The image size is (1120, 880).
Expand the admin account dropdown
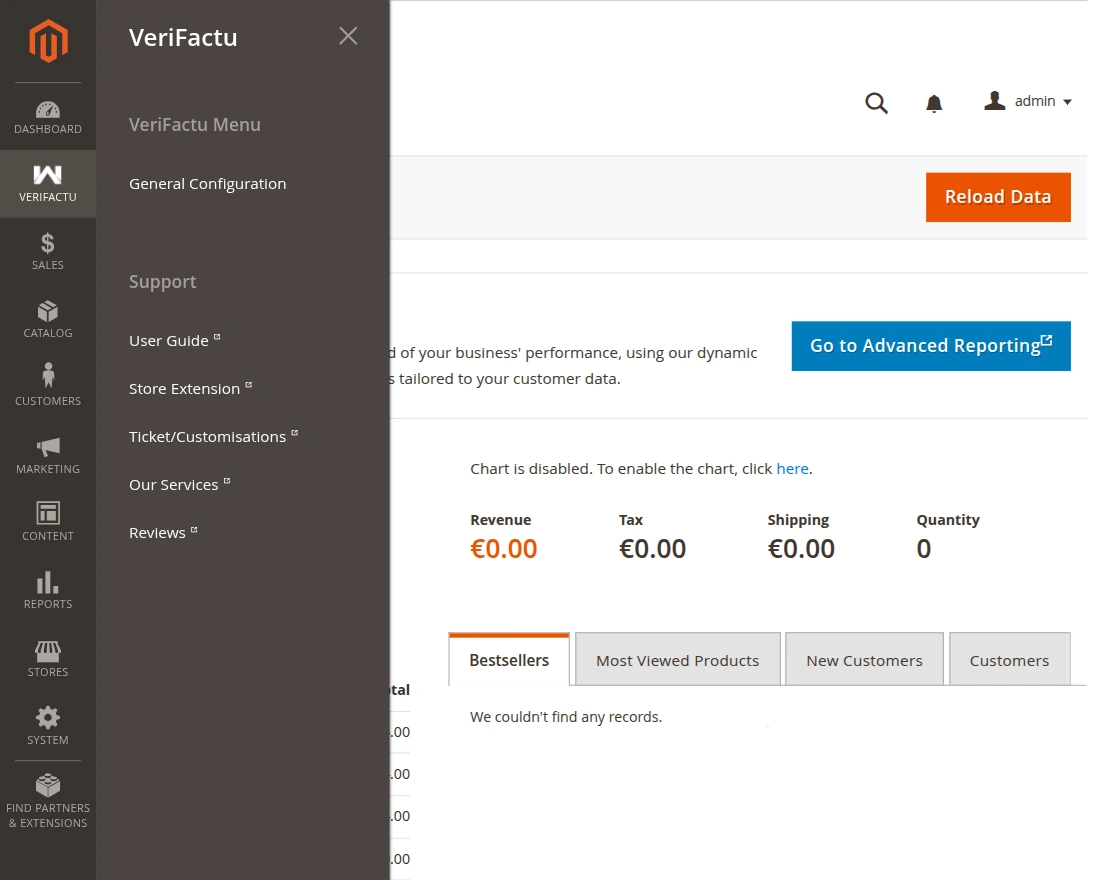1027,101
